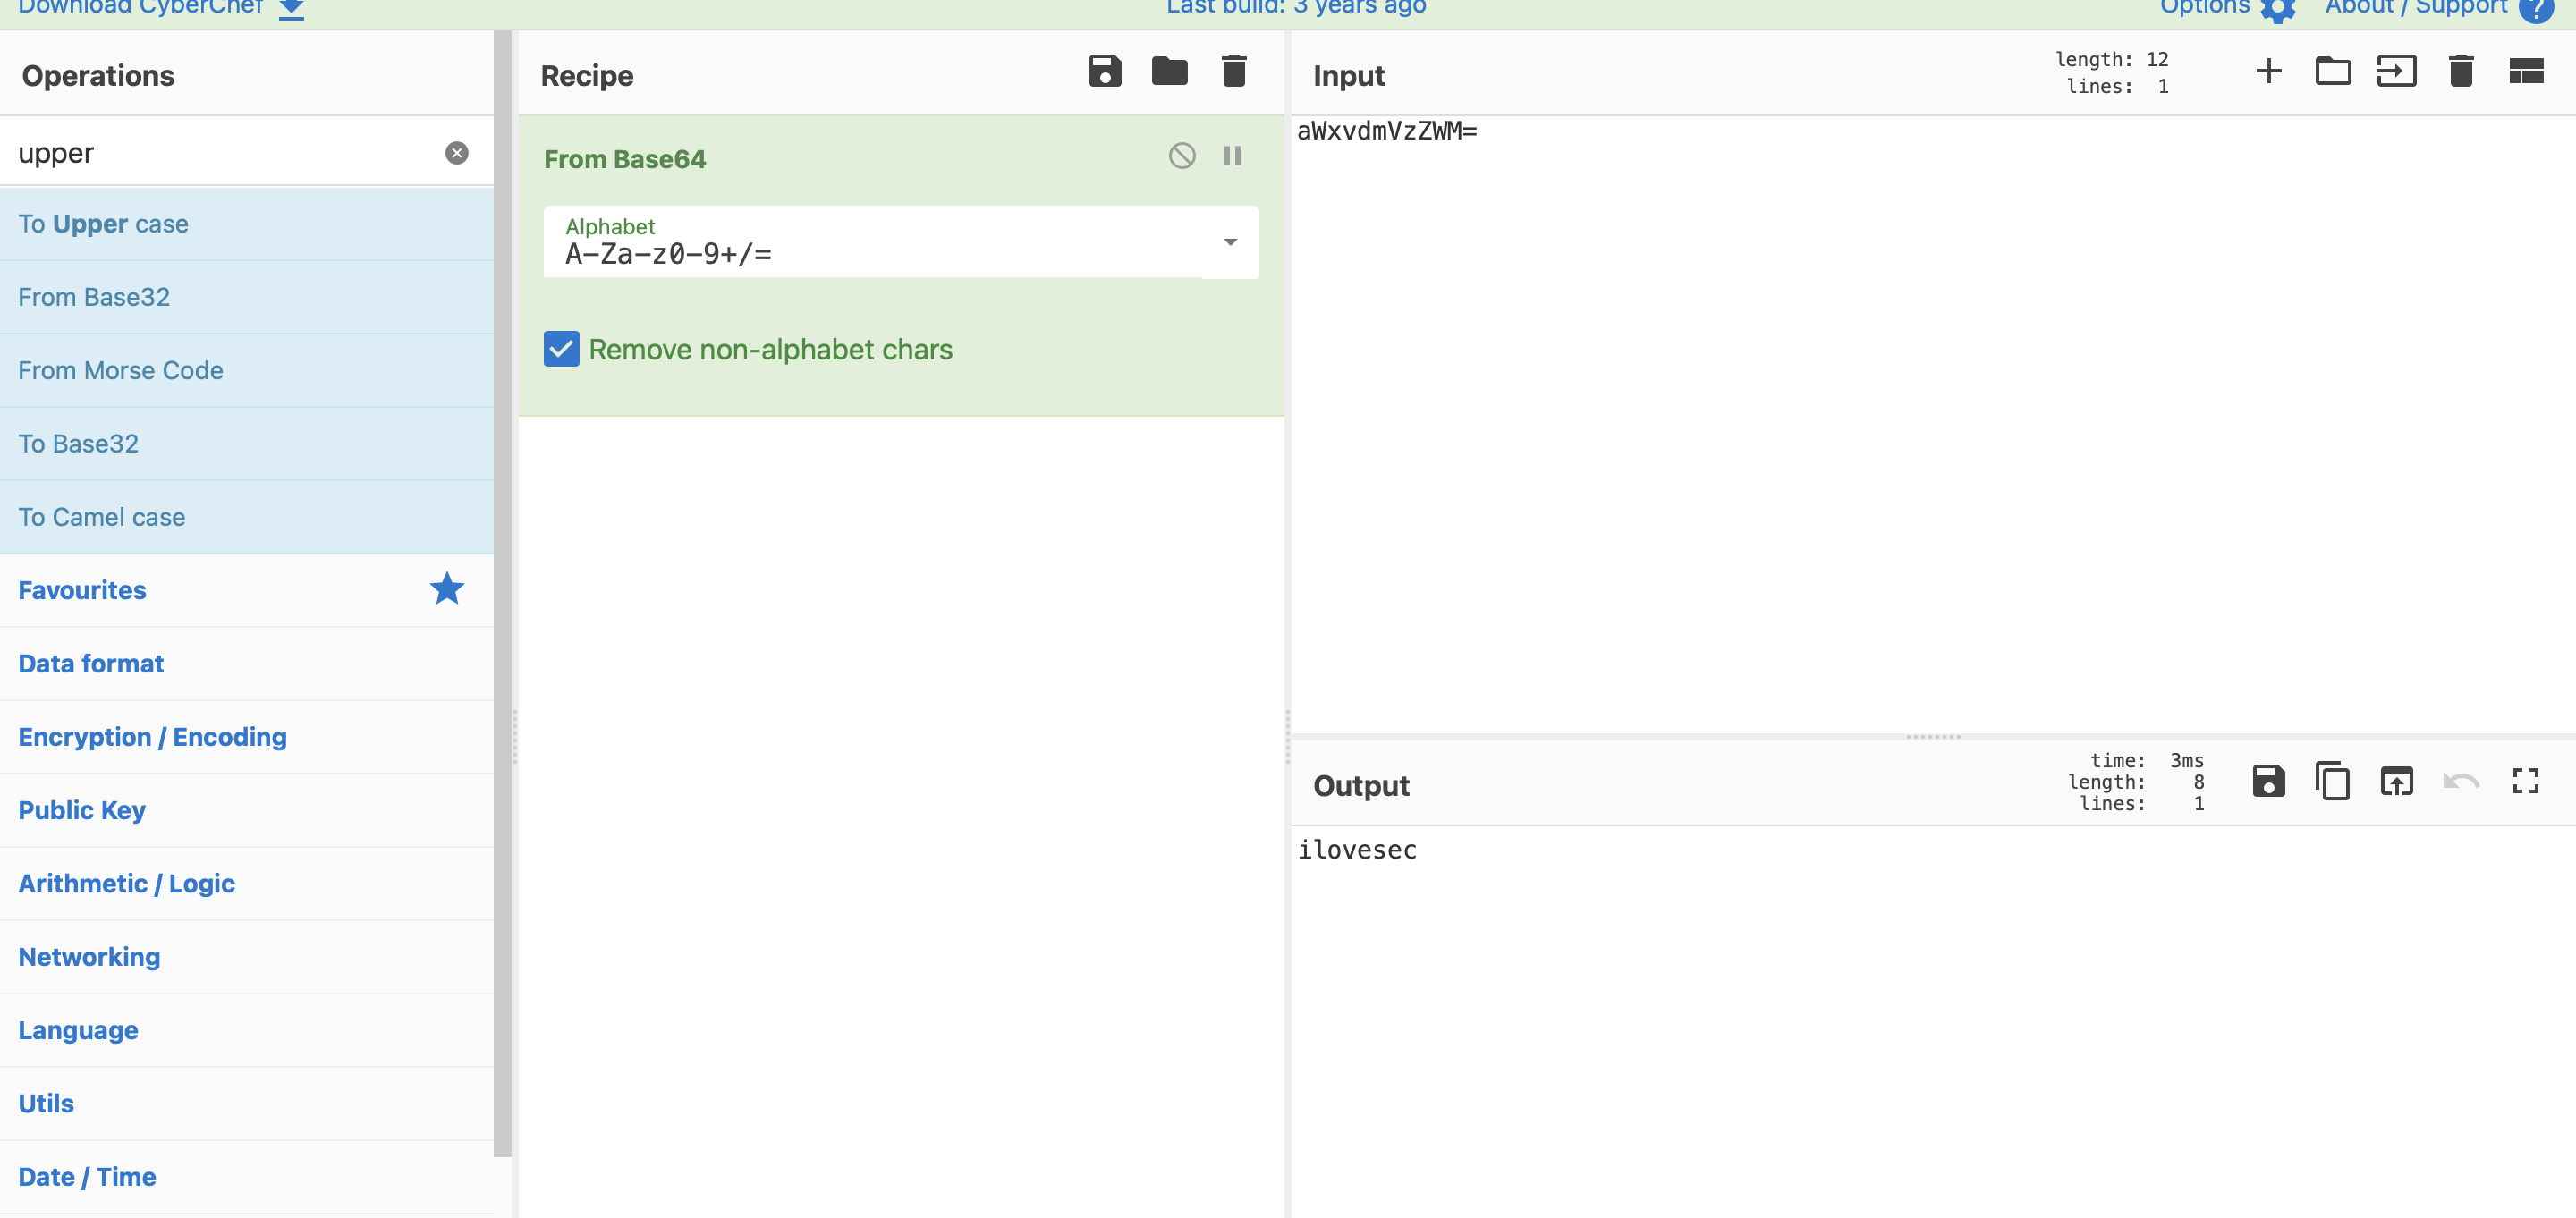
Task: Save output to file icon
Action: [2268, 781]
